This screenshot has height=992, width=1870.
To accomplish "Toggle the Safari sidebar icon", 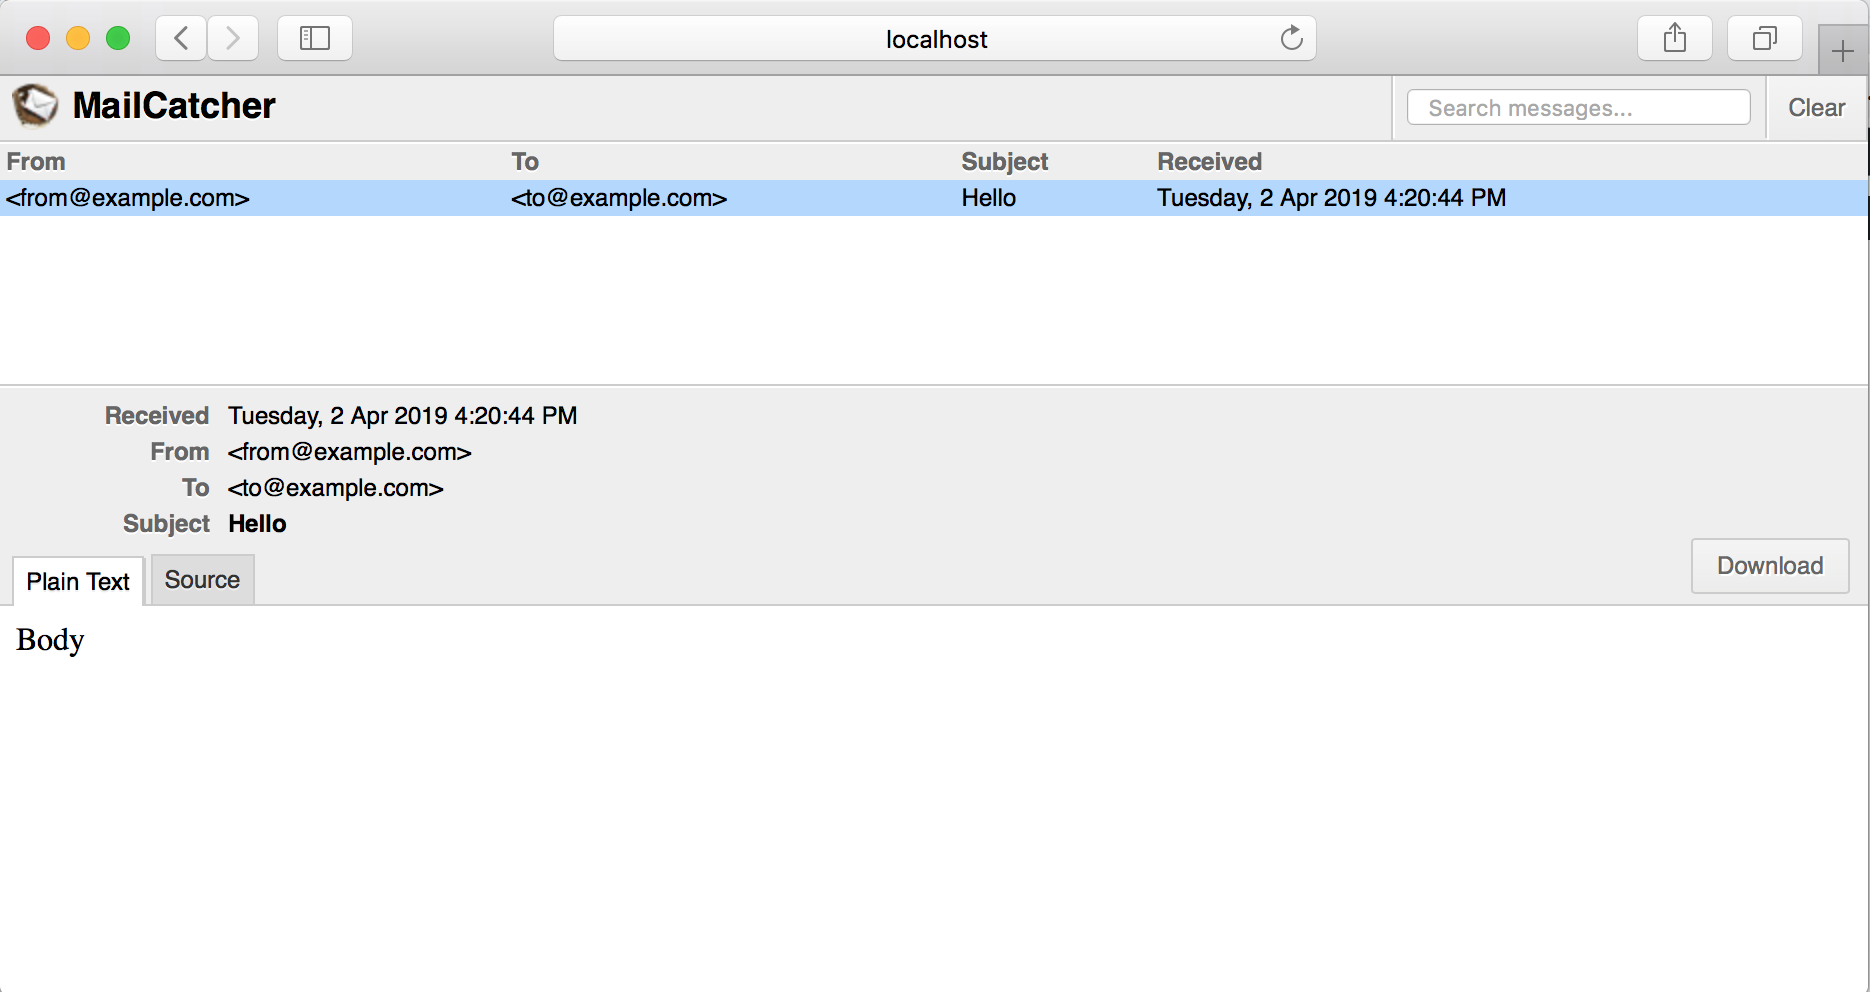I will [315, 39].
